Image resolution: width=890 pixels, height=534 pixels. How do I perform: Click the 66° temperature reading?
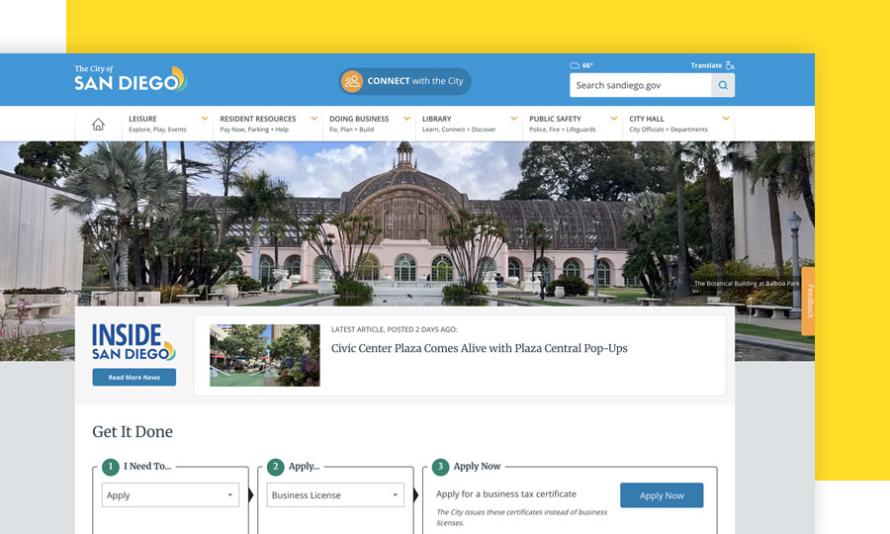587,65
